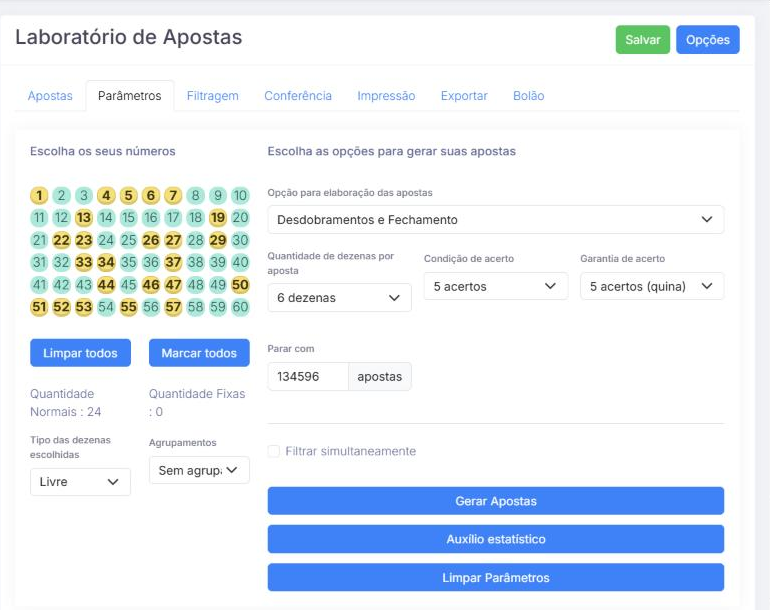The width and height of the screenshot is (770, 610).
Task: Toggle Filtrar simultaneamente checkbox
Action: (x=274, y=451)
